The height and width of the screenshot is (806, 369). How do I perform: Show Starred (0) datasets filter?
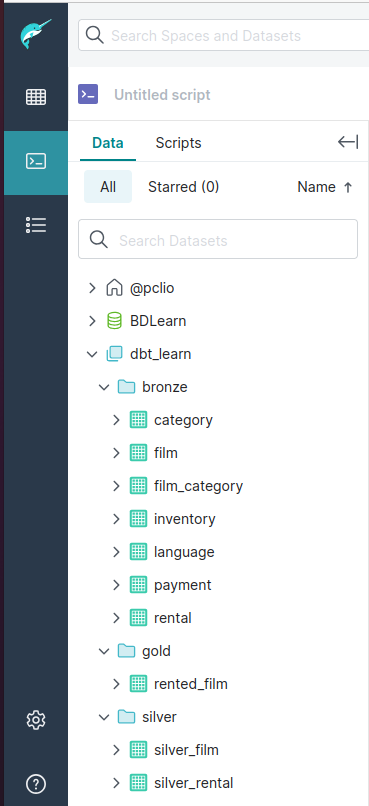[x=183, y=187]
